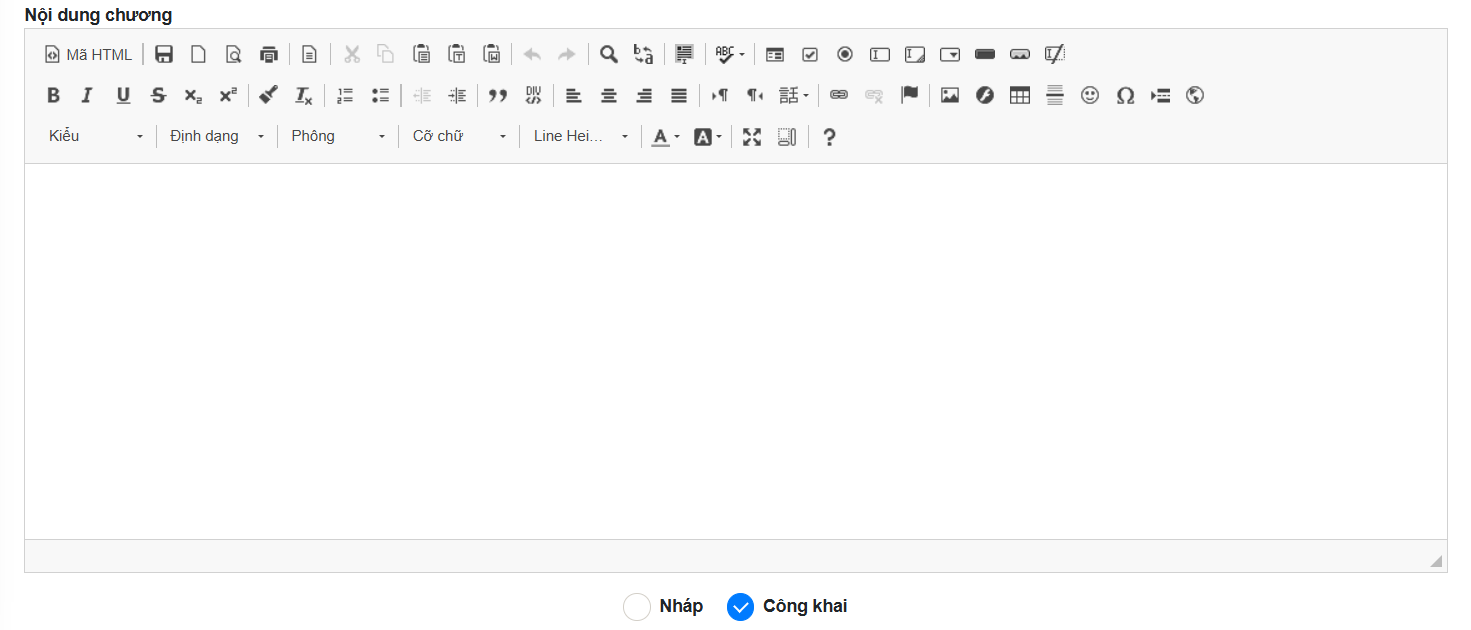Open the Phông font dropdown
This screenshot has height=630, width=1471.
(338, 136)
